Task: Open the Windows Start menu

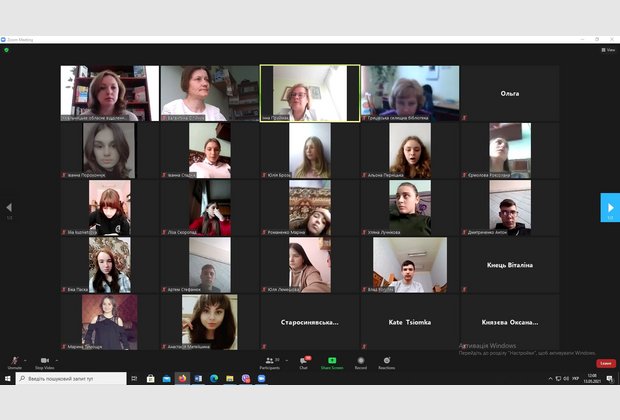Action: tap(8, 378)
